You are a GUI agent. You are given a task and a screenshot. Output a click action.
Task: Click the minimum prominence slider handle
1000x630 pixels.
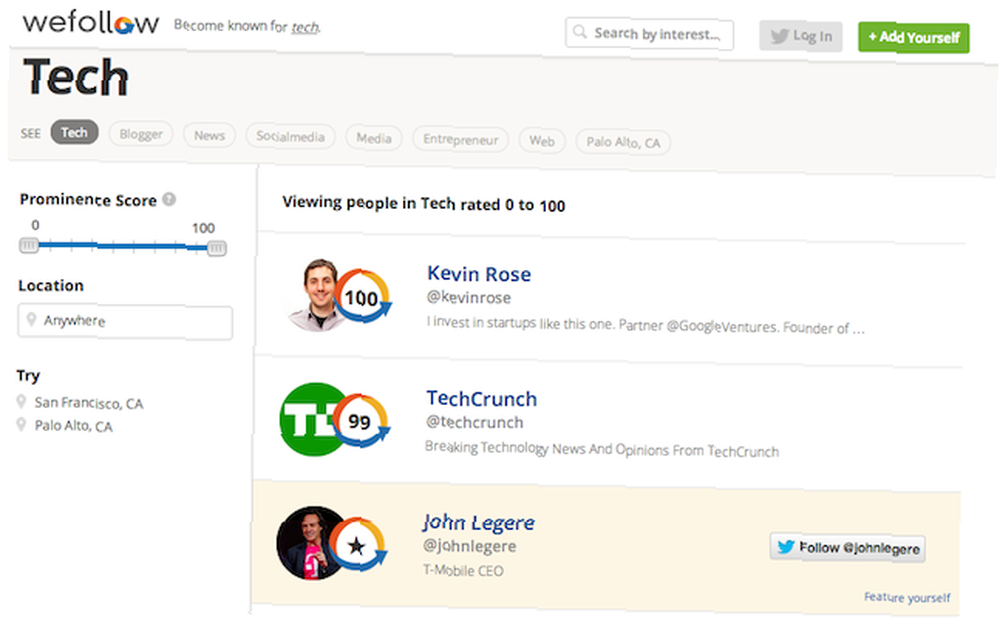click(29, 245)
